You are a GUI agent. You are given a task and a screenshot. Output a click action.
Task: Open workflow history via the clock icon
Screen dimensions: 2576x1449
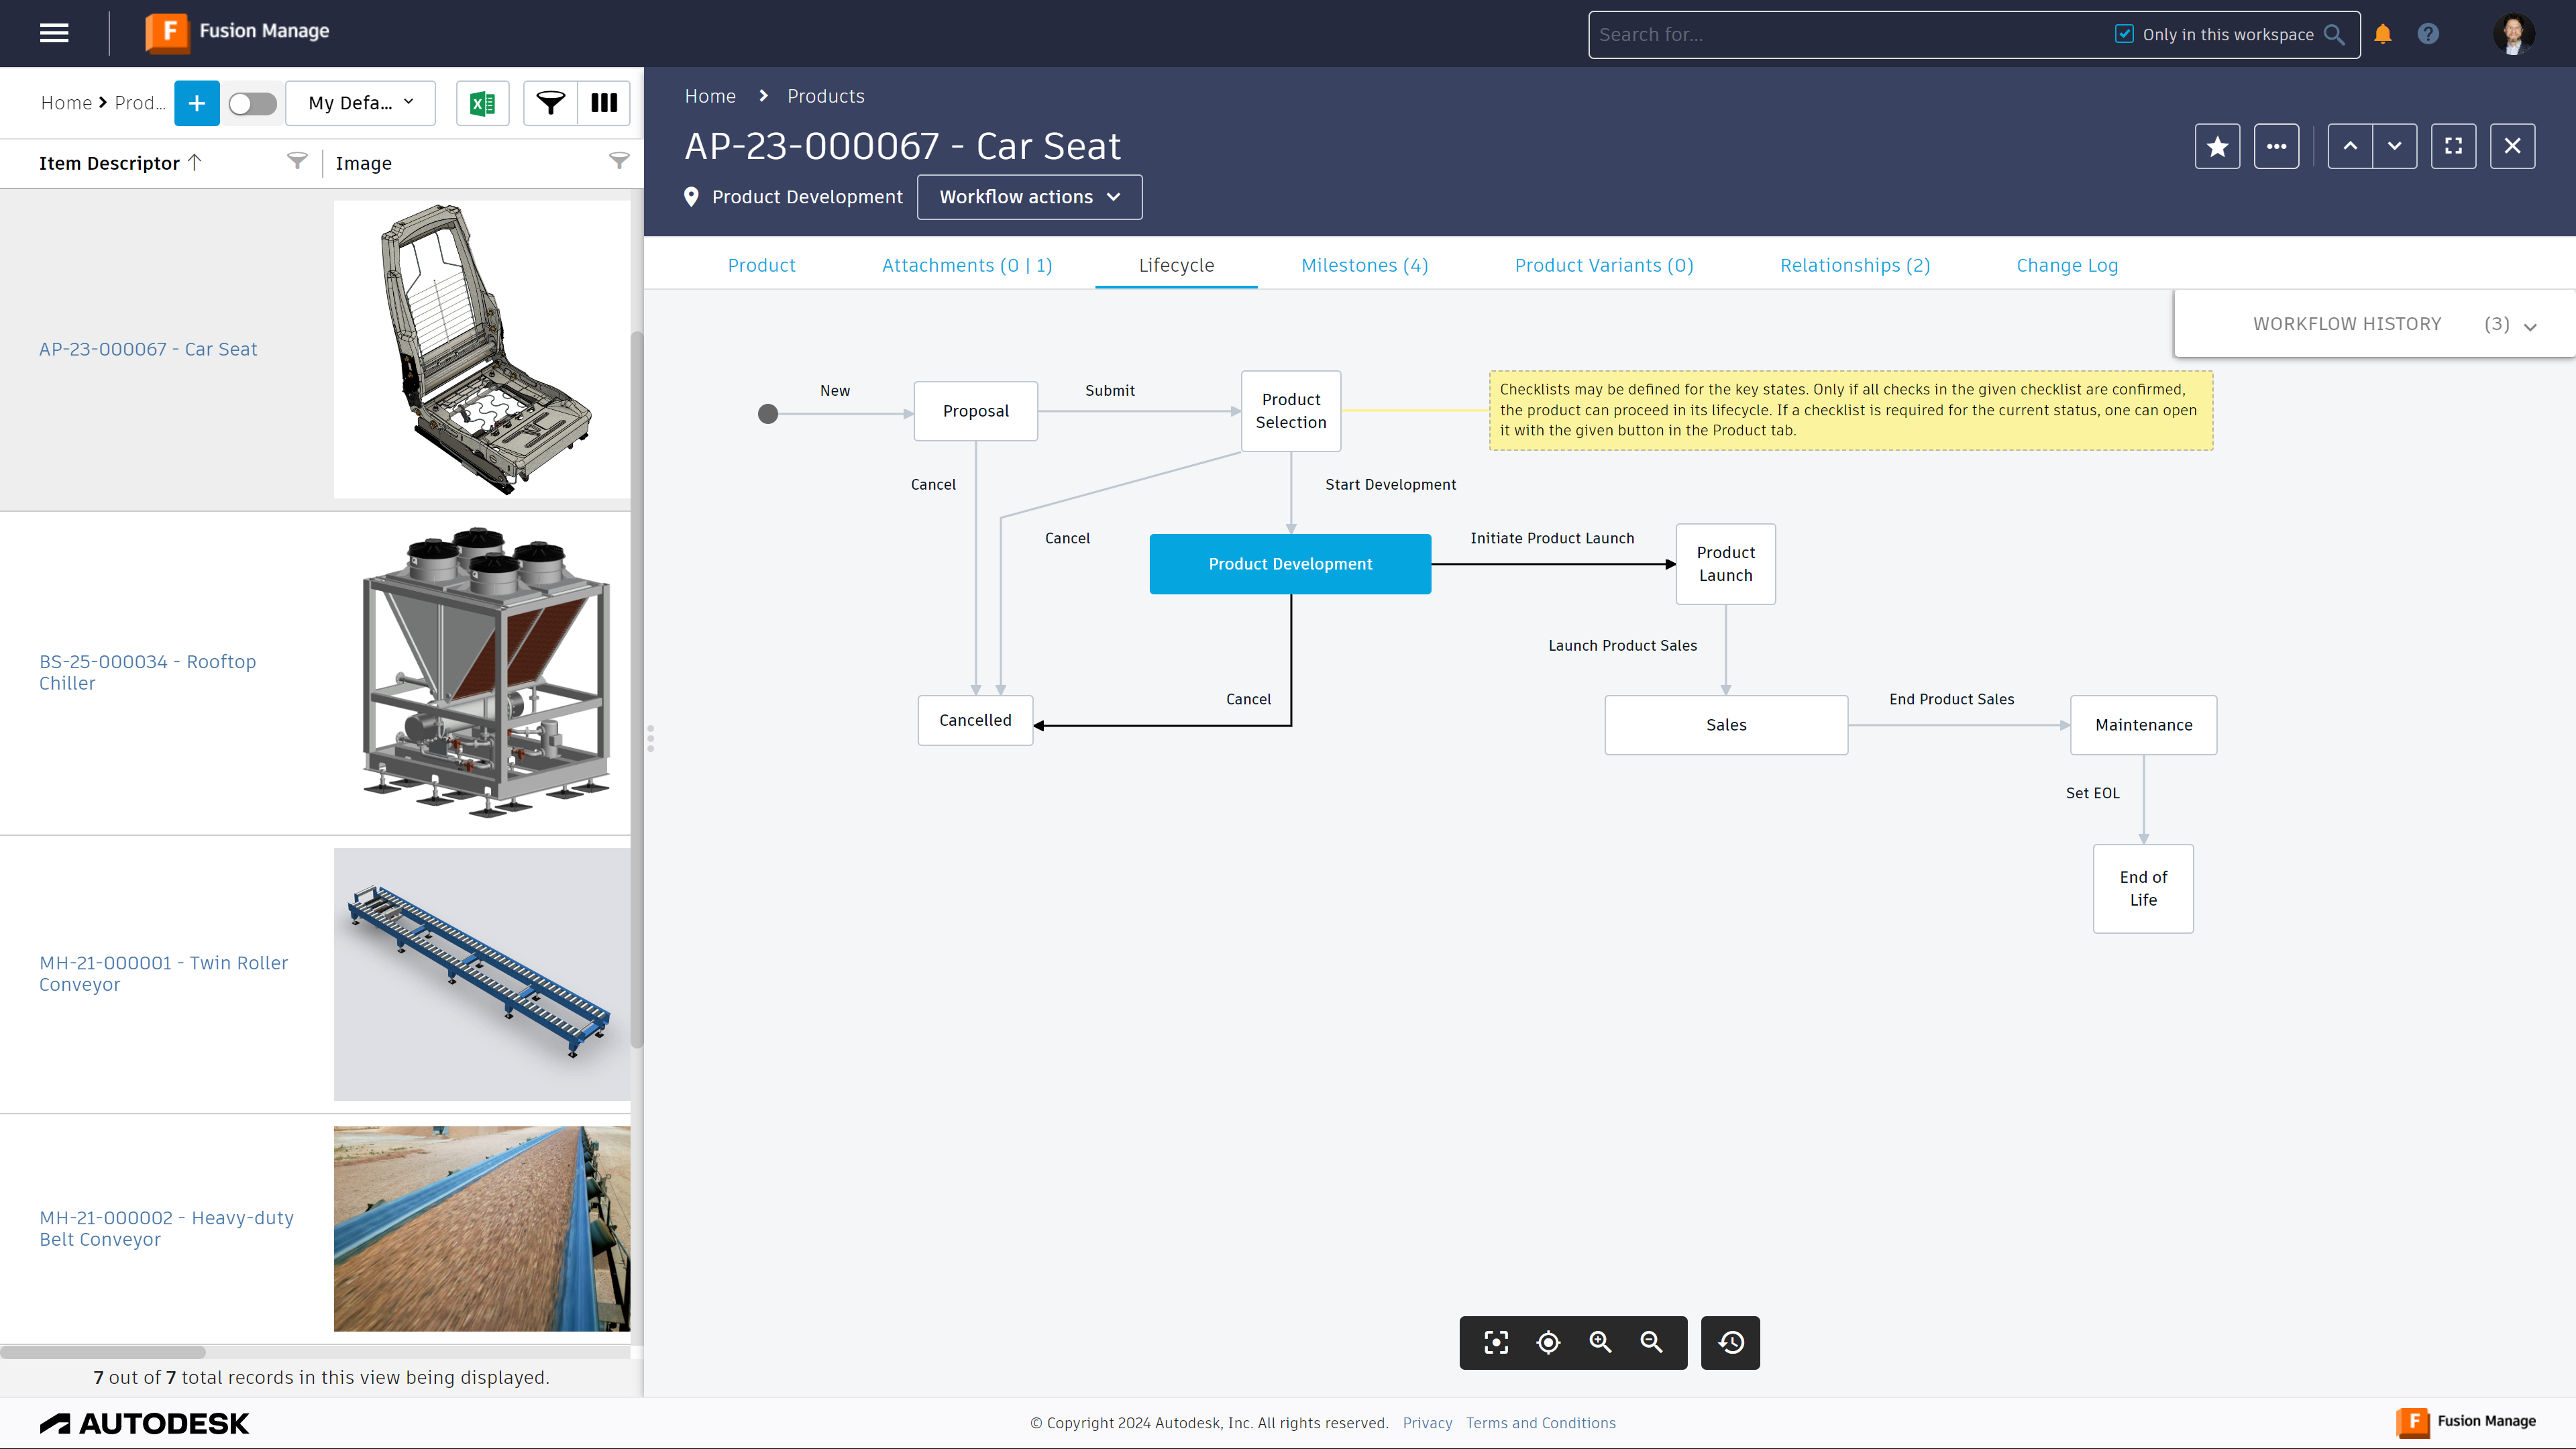click(x=1730, y=1343)
